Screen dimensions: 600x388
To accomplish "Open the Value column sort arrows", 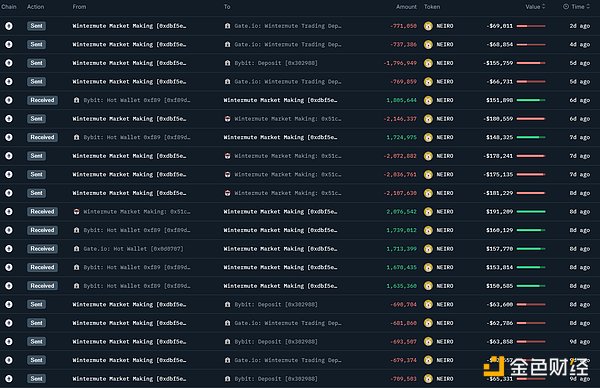I will (x=544, y=7).
